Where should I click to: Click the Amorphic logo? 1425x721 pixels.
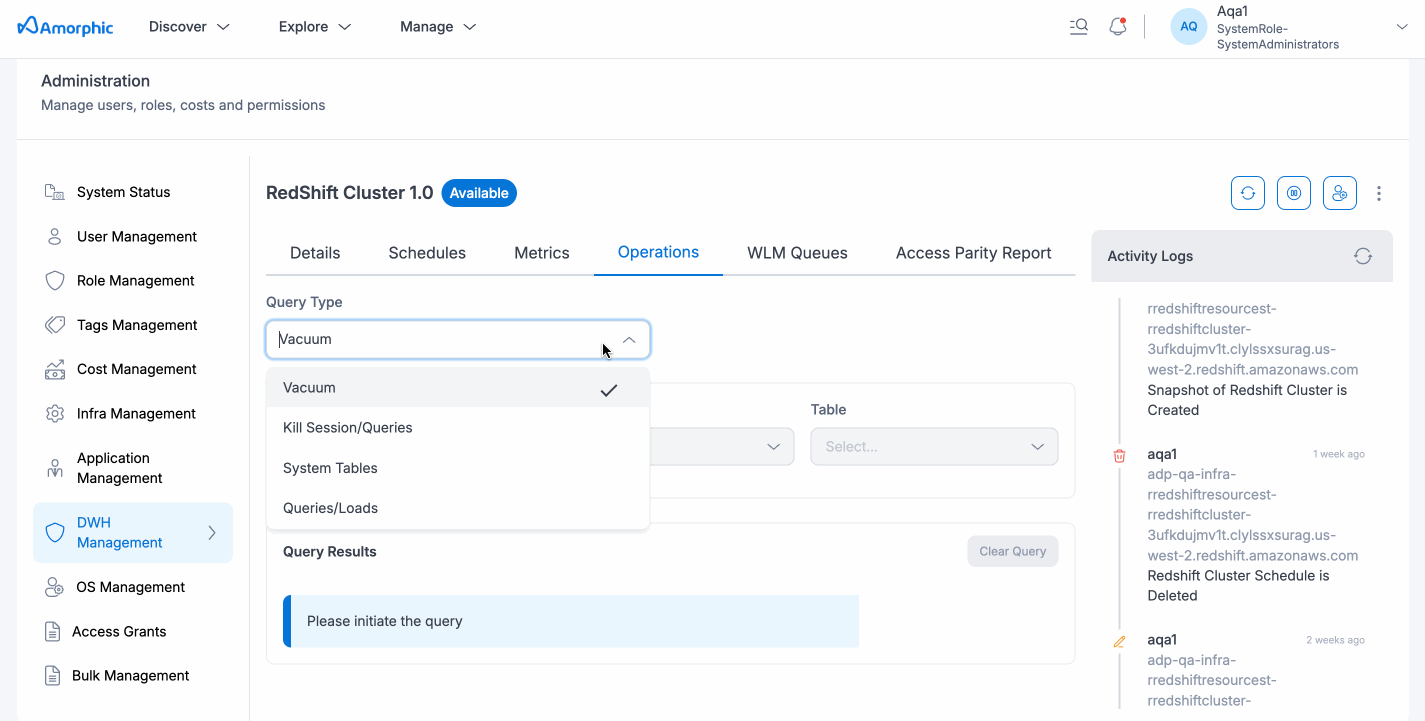pos(66,27)
